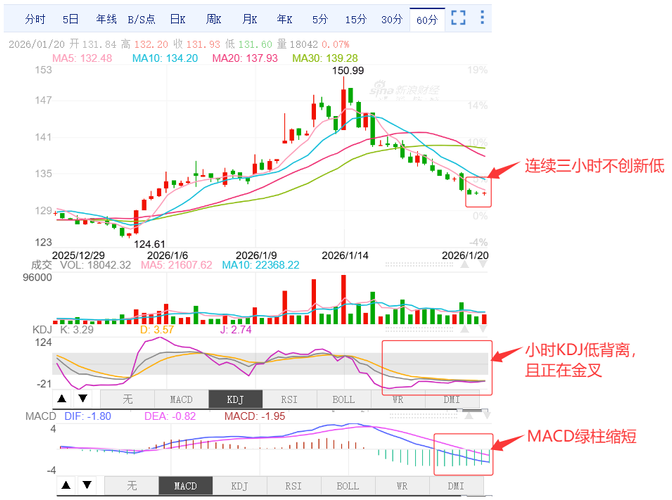This screenshot has height=500, width=672.
Task: Select the highlighted KDJ indicator button
Action: [235, 399]
